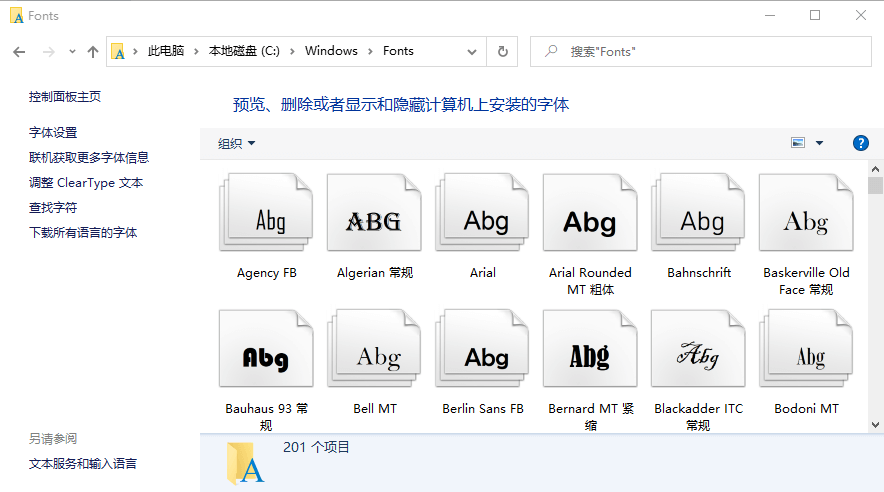
Task: Select the Blackadder ITC font icon
Action: click(x=698, y=349)
